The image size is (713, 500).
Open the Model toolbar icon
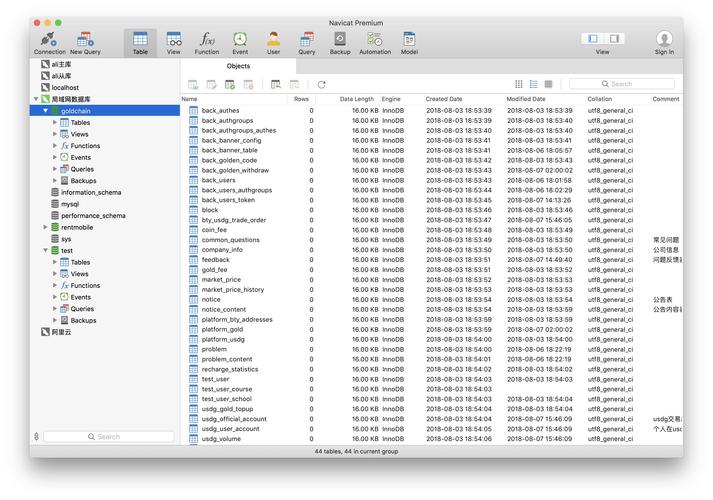(x=409, y=44)
